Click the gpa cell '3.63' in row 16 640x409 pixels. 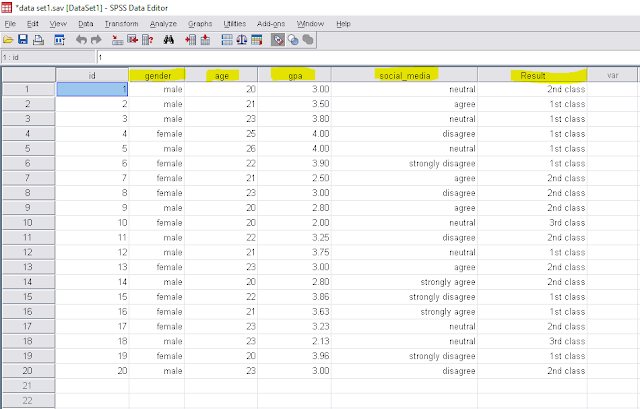295,311
